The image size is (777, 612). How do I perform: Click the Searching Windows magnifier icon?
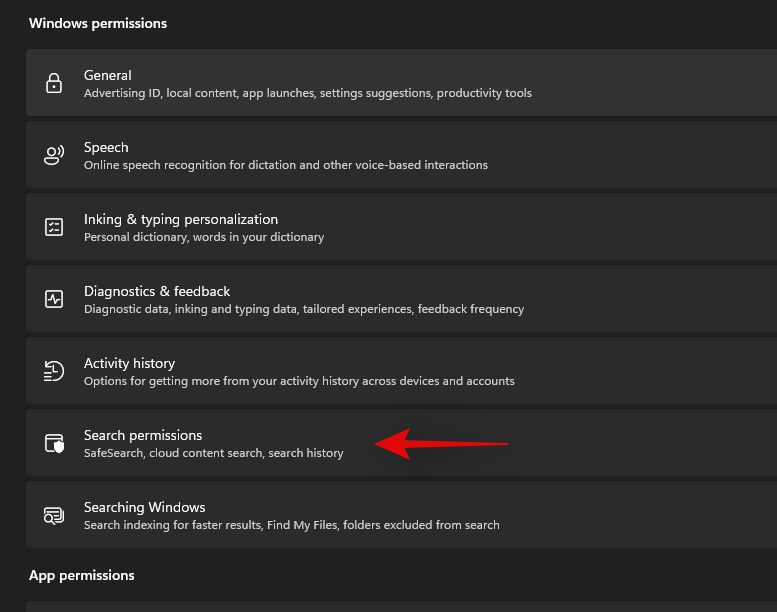click(x=54, y=515)
